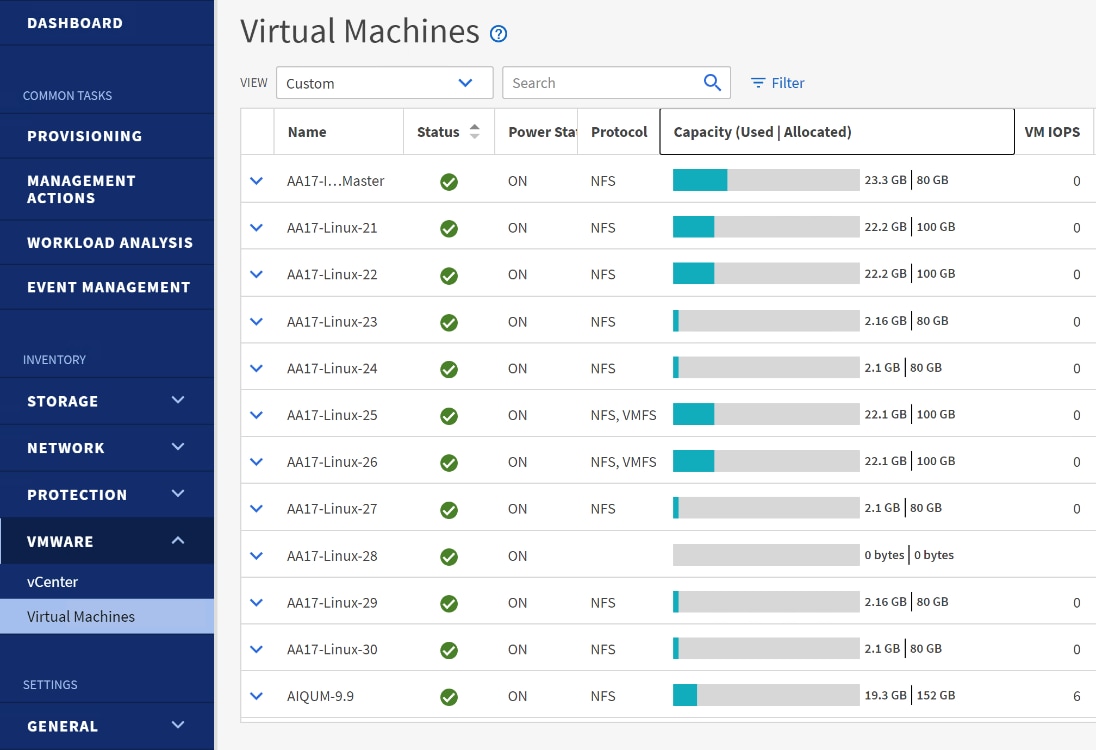Click green status icon for AA17-Linux-22
This screenshot has height=750, width=1096.
click(449, 275)
